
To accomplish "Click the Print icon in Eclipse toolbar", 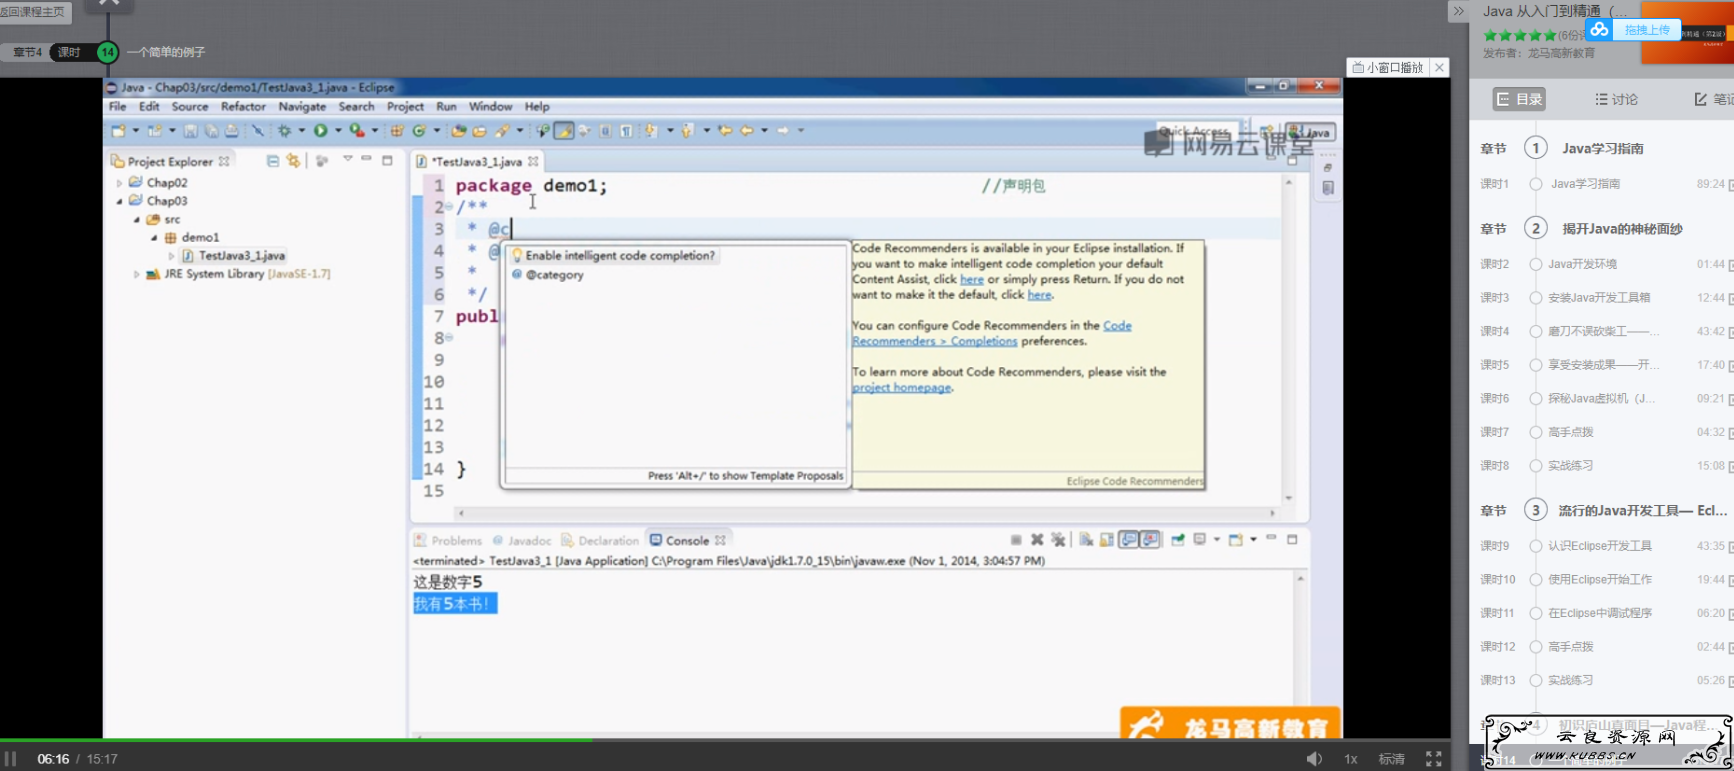I will pos(232,131).
